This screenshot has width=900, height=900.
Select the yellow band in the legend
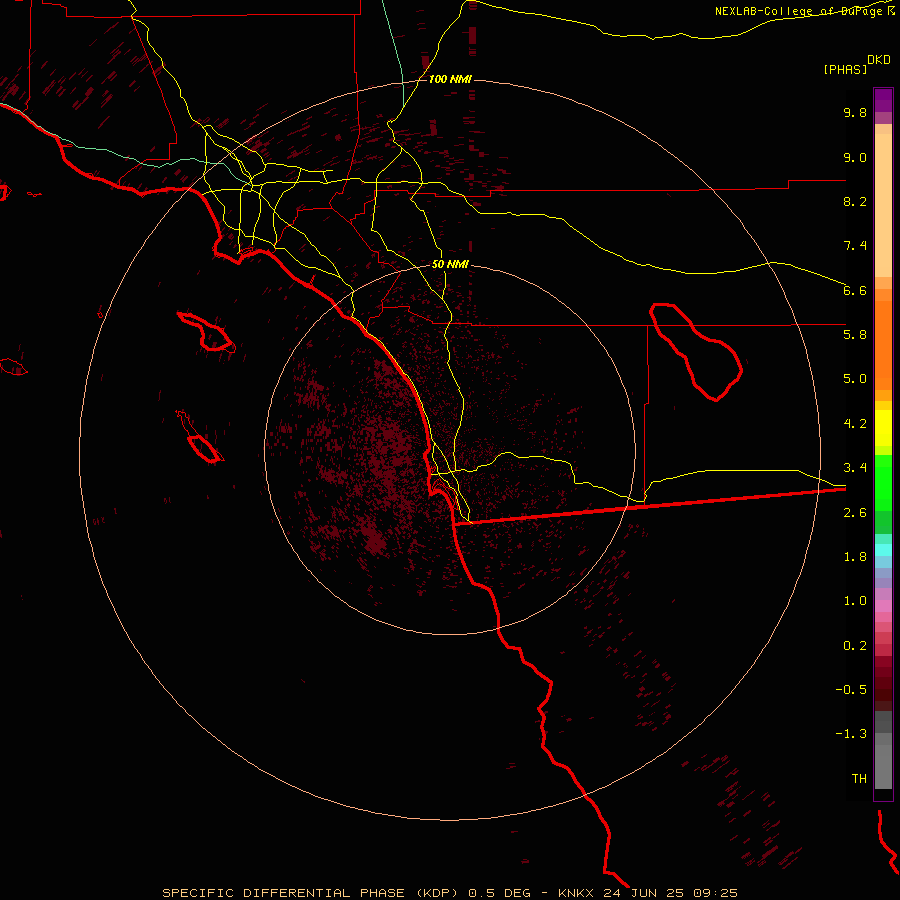tap(883, 428)
